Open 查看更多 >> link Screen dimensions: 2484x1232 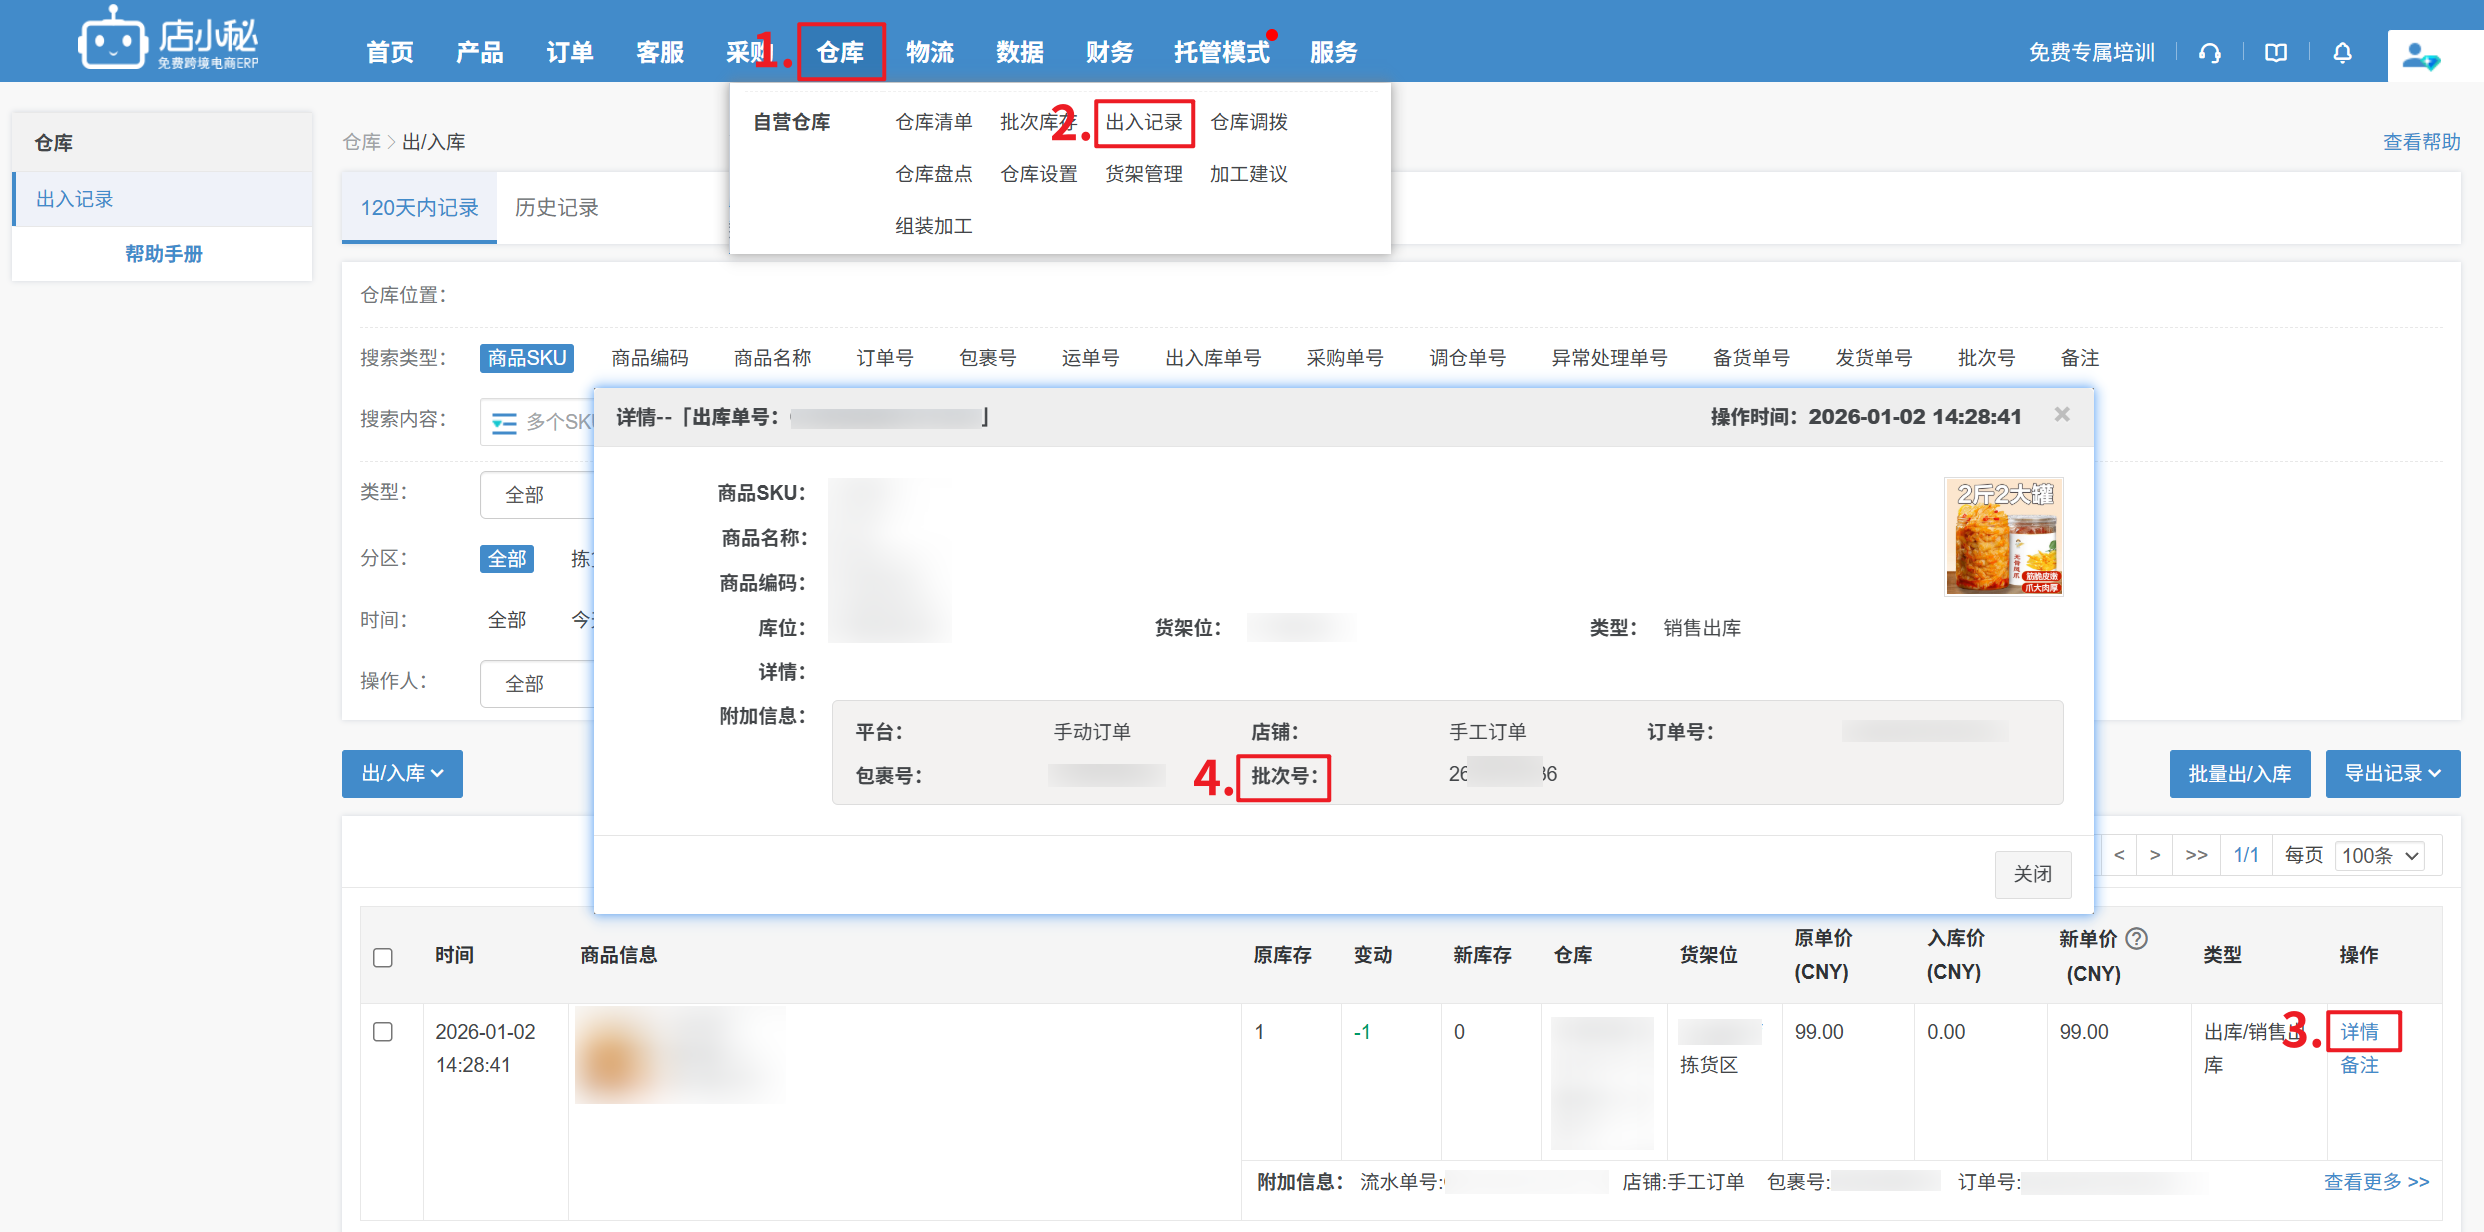2376,1182
